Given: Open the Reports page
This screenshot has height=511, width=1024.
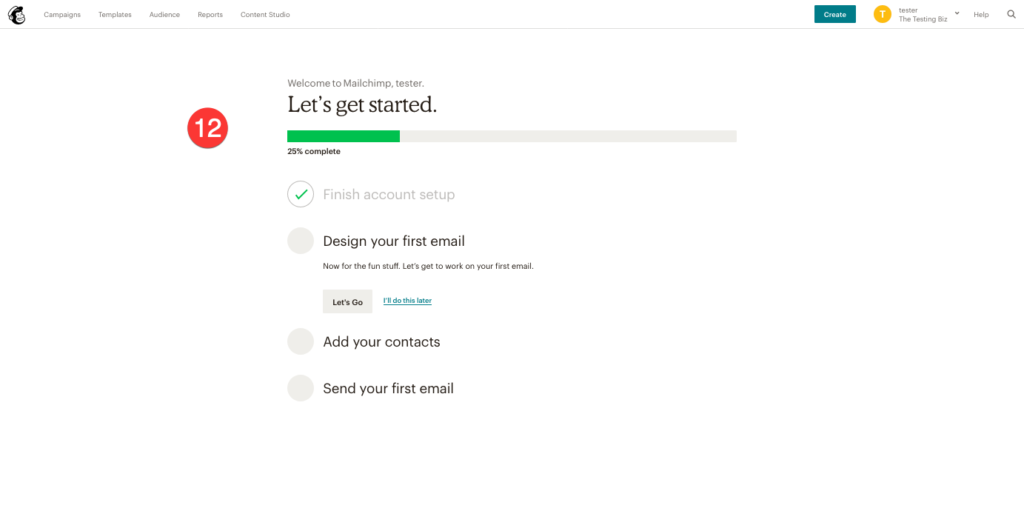Looking at the screenshot, I should point(210,15).
